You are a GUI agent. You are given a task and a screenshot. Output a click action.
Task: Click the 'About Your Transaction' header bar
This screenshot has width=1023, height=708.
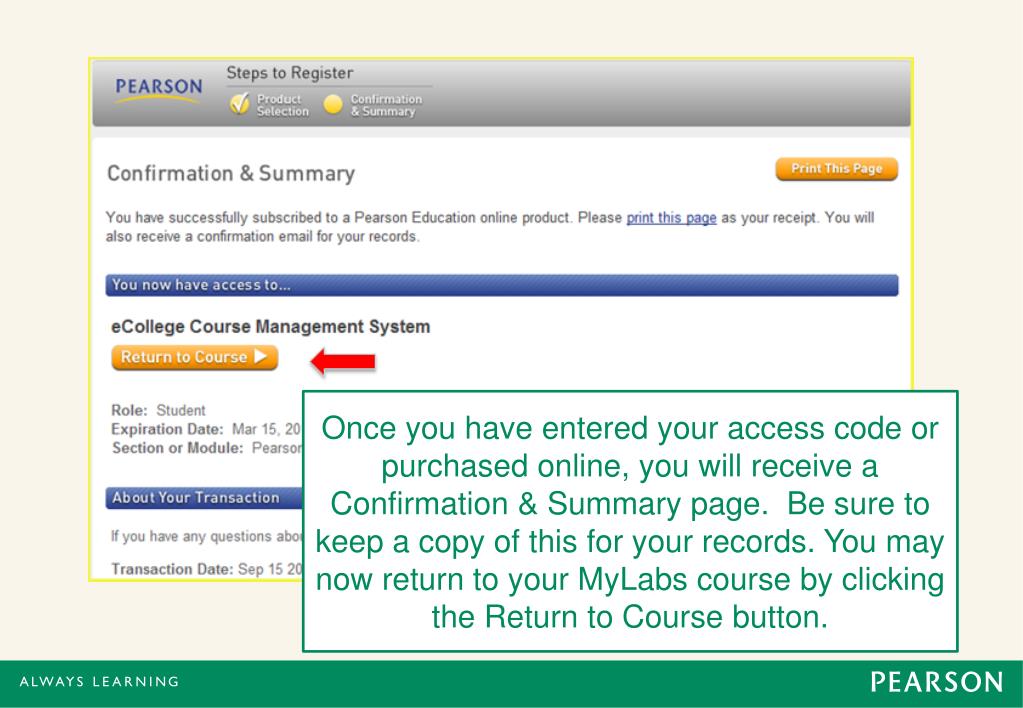204,498
